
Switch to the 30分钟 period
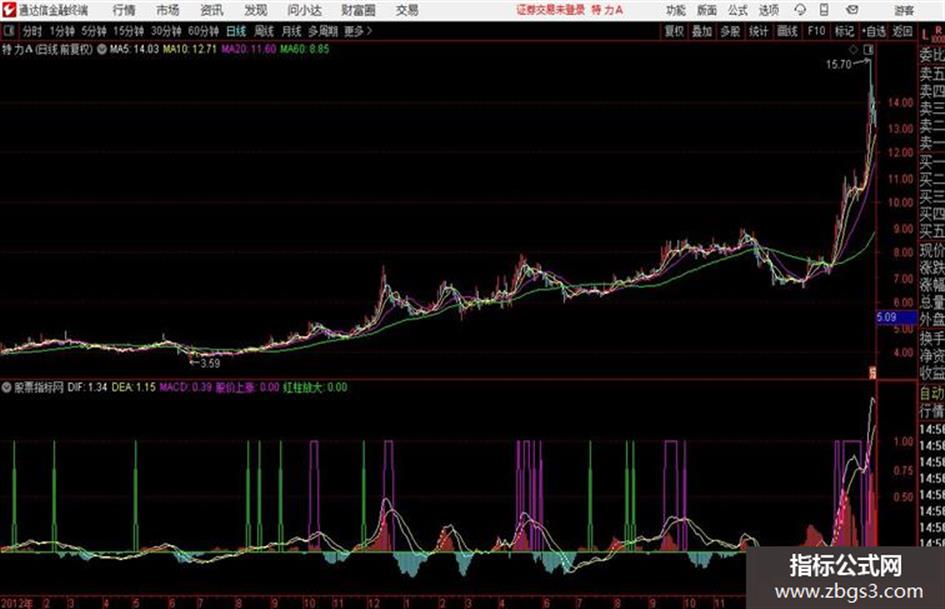coord(166,31)
